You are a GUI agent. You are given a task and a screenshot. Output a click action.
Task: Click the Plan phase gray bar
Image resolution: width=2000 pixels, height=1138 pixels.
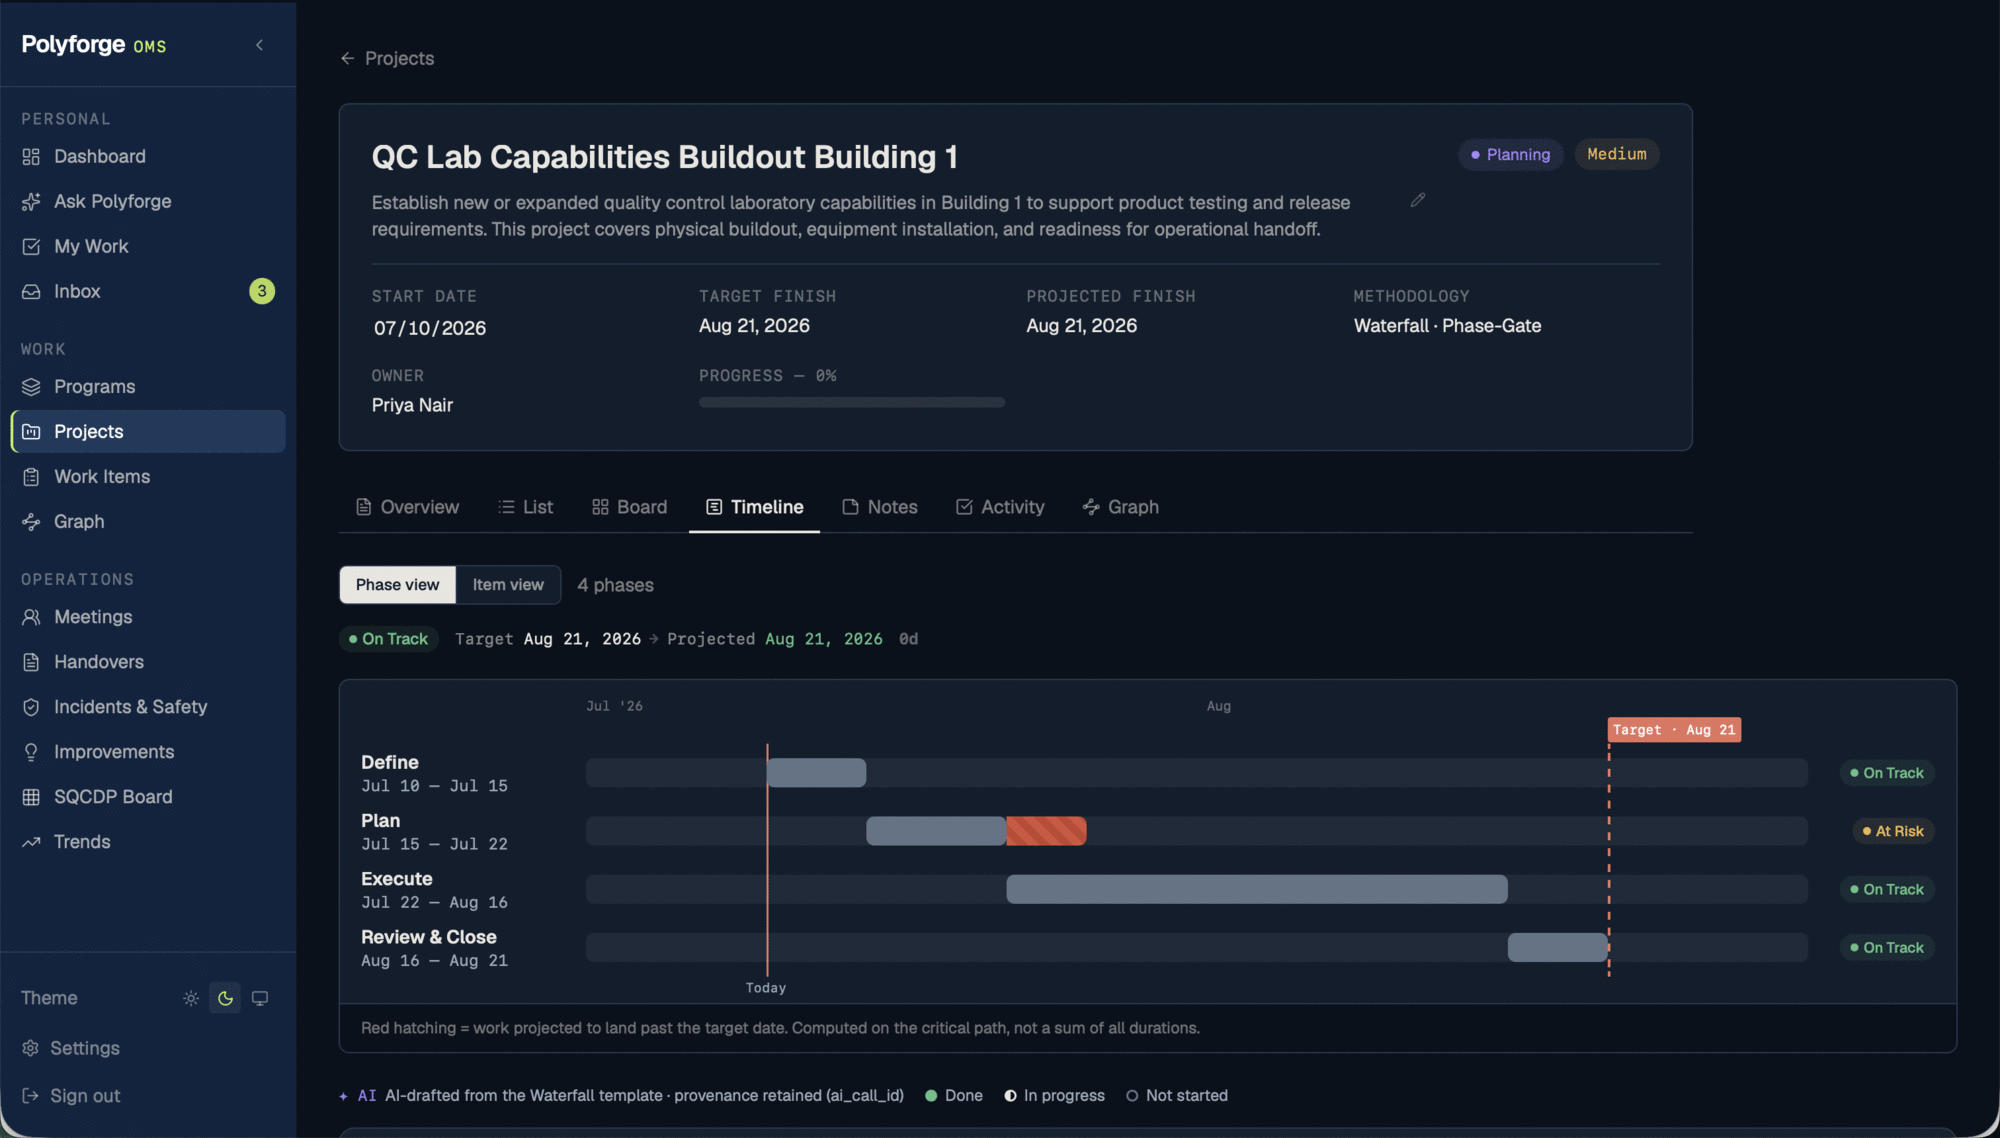point(936,831)
